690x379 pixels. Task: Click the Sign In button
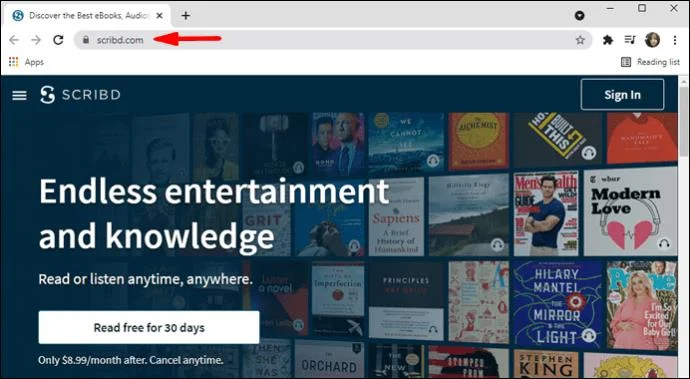[x=622, y=95]
